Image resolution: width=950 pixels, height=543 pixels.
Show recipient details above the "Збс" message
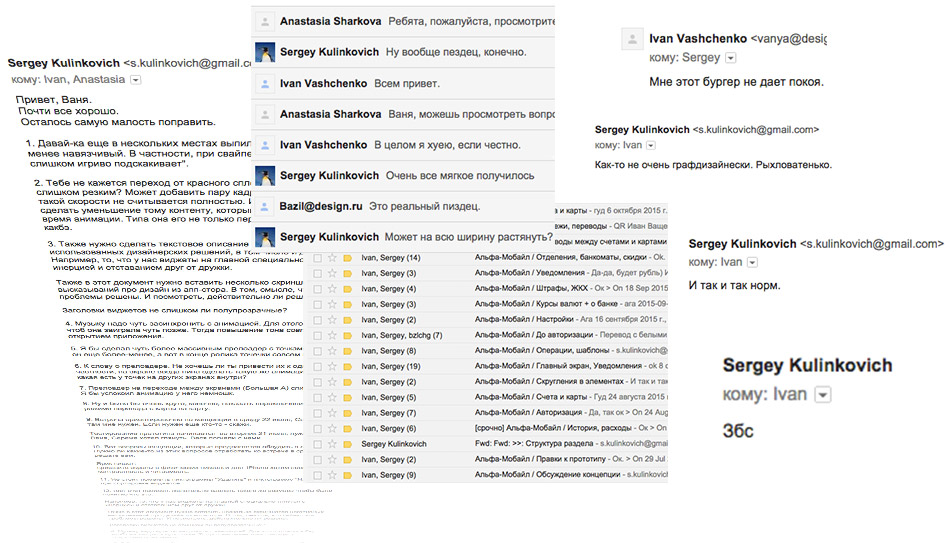[x=823, y=395]
